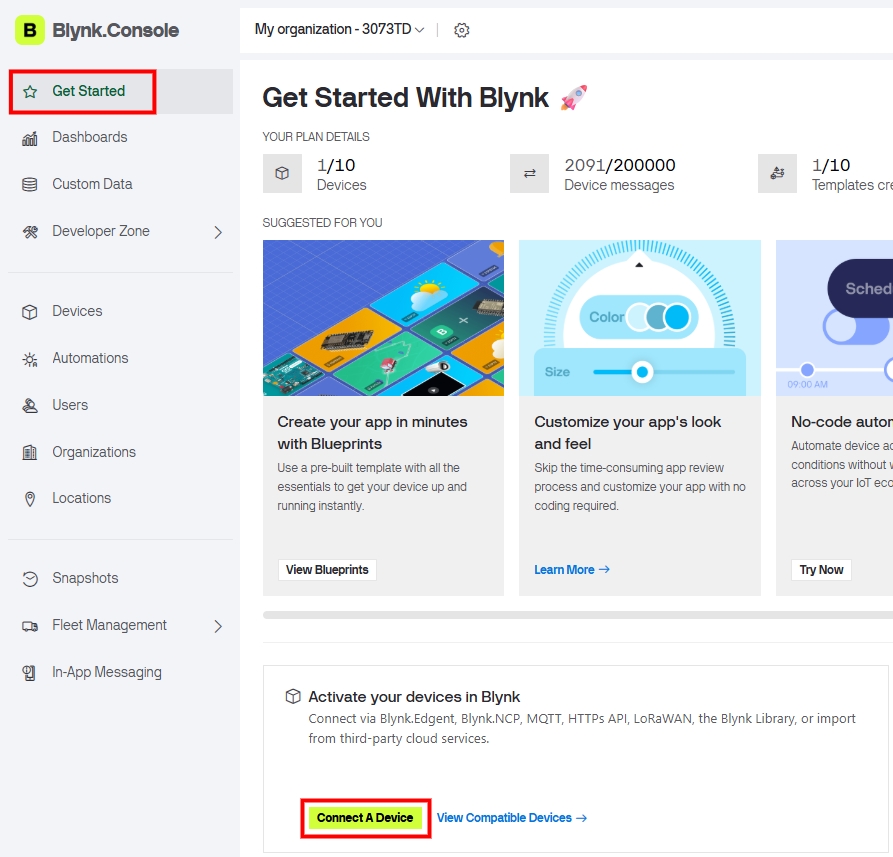
Task: Click the Connect A Device button
Action: (x=365, y=817)
